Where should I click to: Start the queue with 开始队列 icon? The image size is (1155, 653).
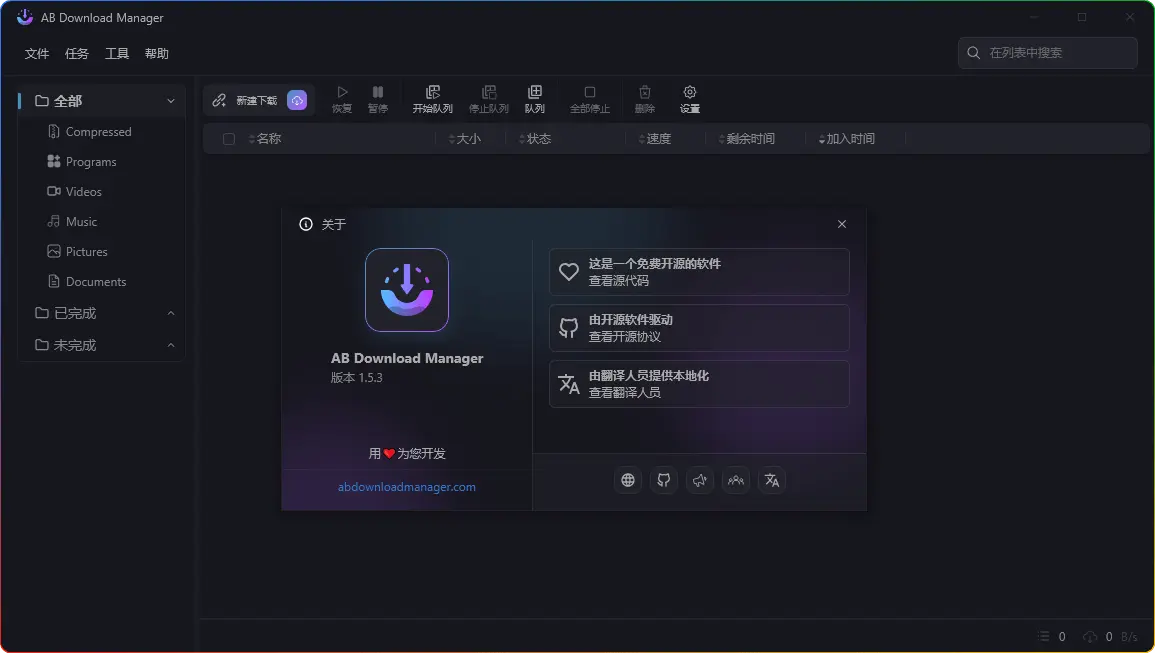tap(432, 99)
